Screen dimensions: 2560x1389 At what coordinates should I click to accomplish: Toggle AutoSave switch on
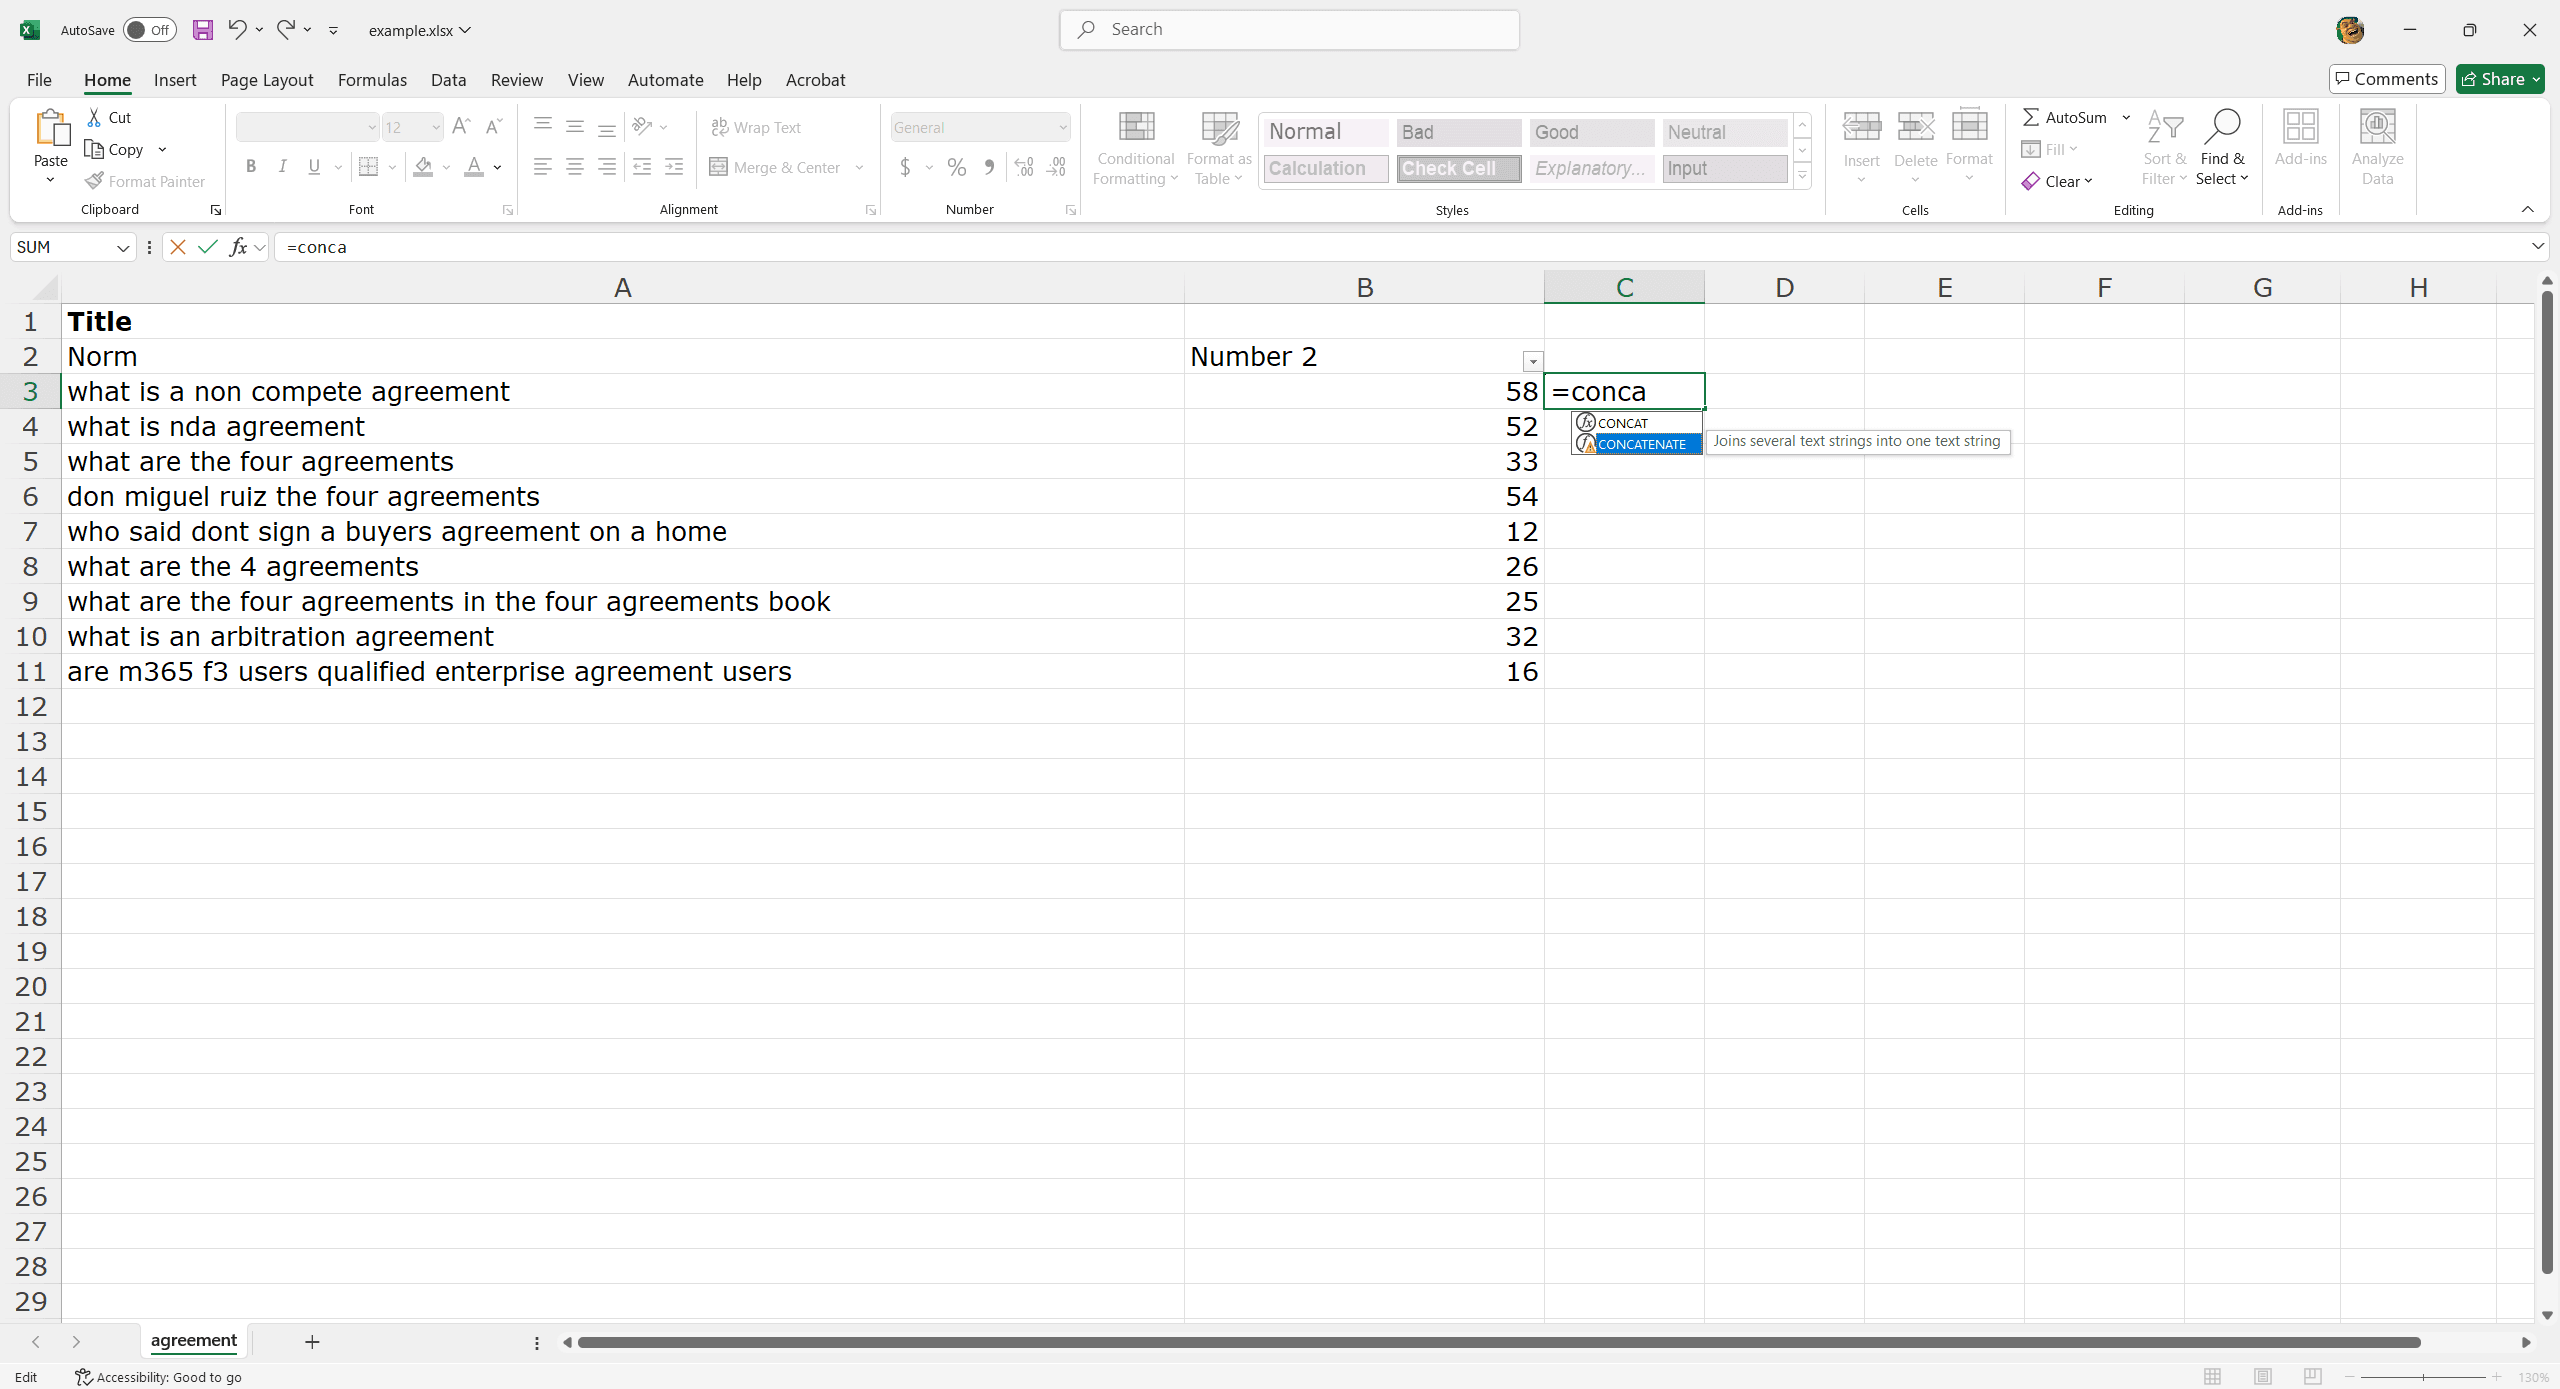click(x=150, y=30)
